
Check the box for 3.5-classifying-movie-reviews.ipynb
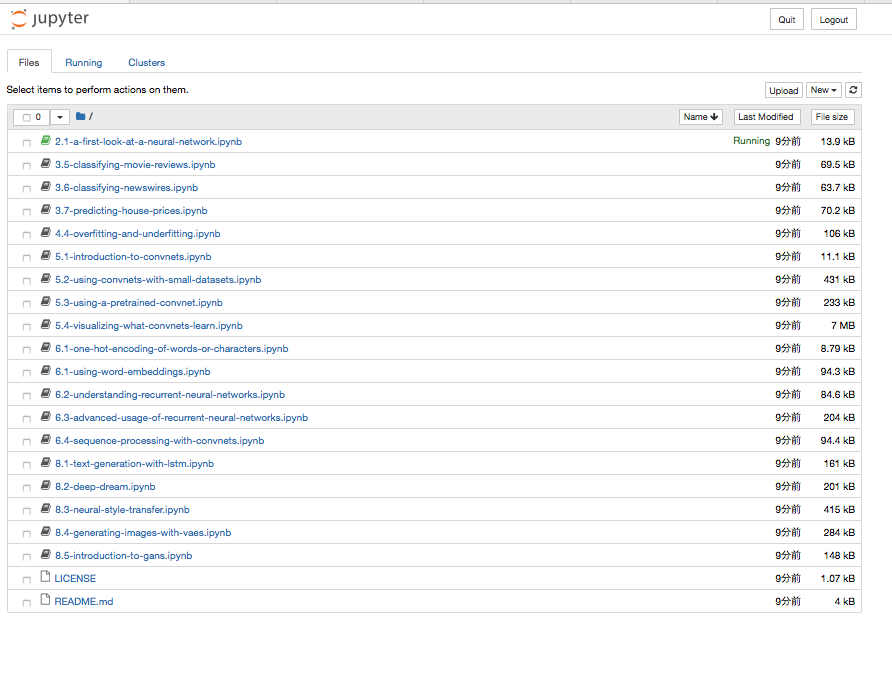27,165
